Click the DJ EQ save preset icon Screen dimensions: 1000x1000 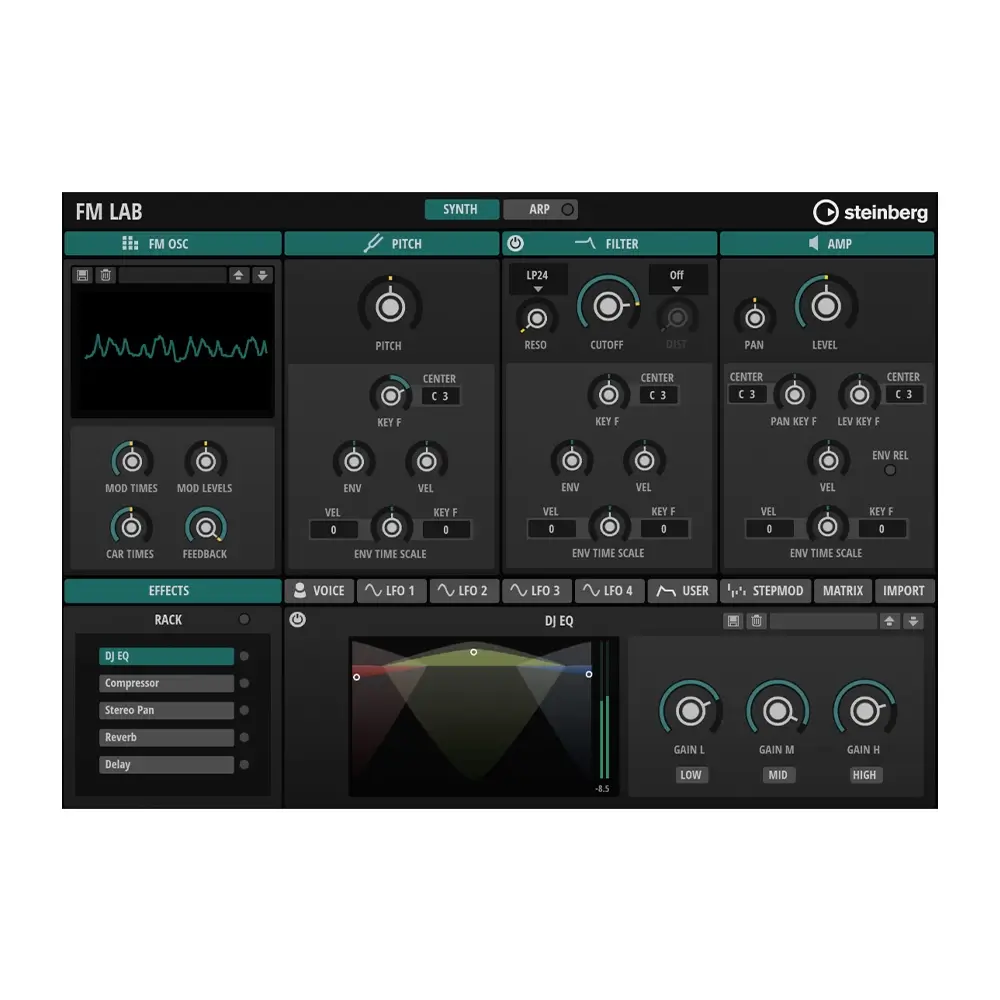[733, 621]
